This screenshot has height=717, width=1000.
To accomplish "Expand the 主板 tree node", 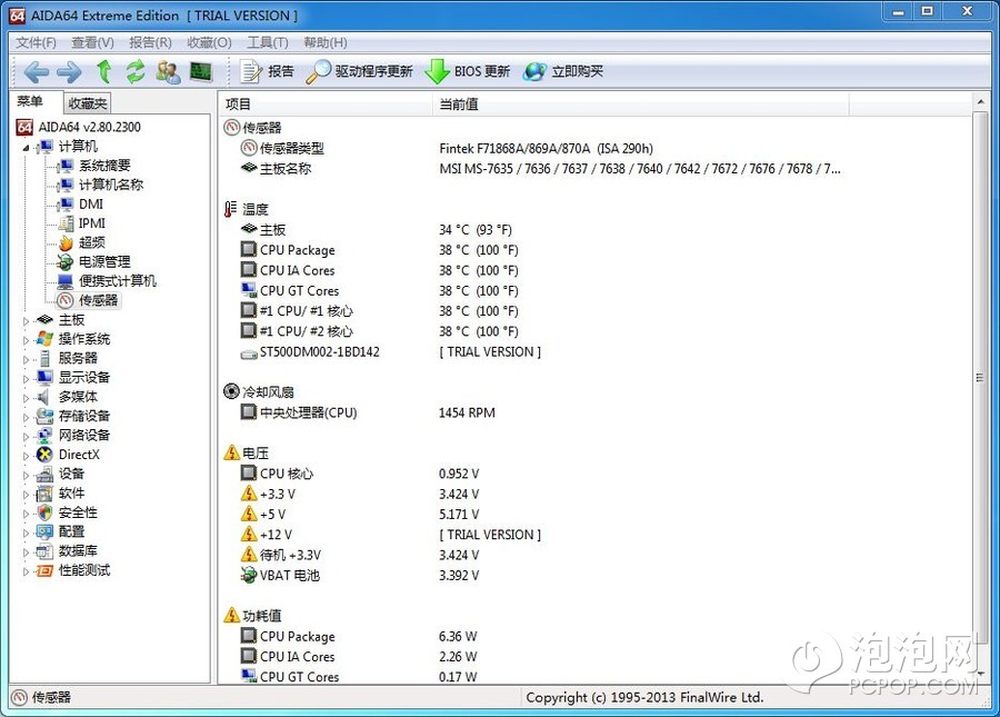I will point(26,321).
